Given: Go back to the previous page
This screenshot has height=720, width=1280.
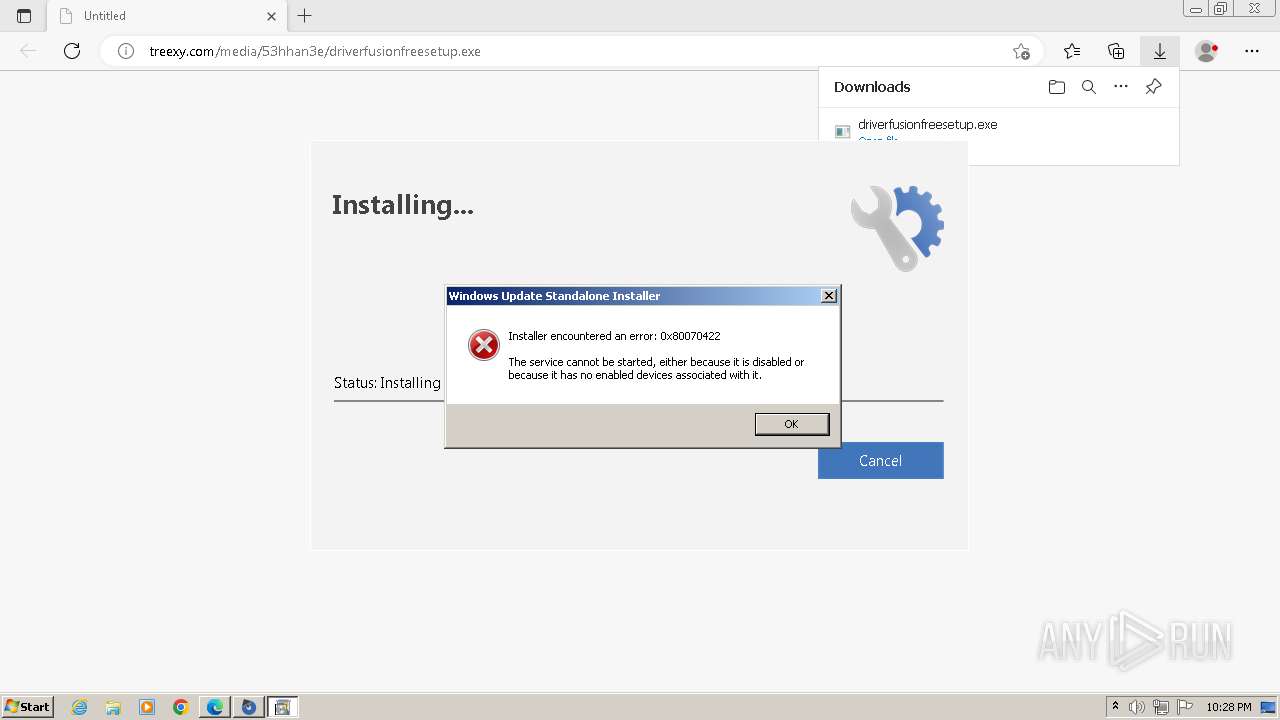Looking at the screenshot, I should tap(28, 51).
